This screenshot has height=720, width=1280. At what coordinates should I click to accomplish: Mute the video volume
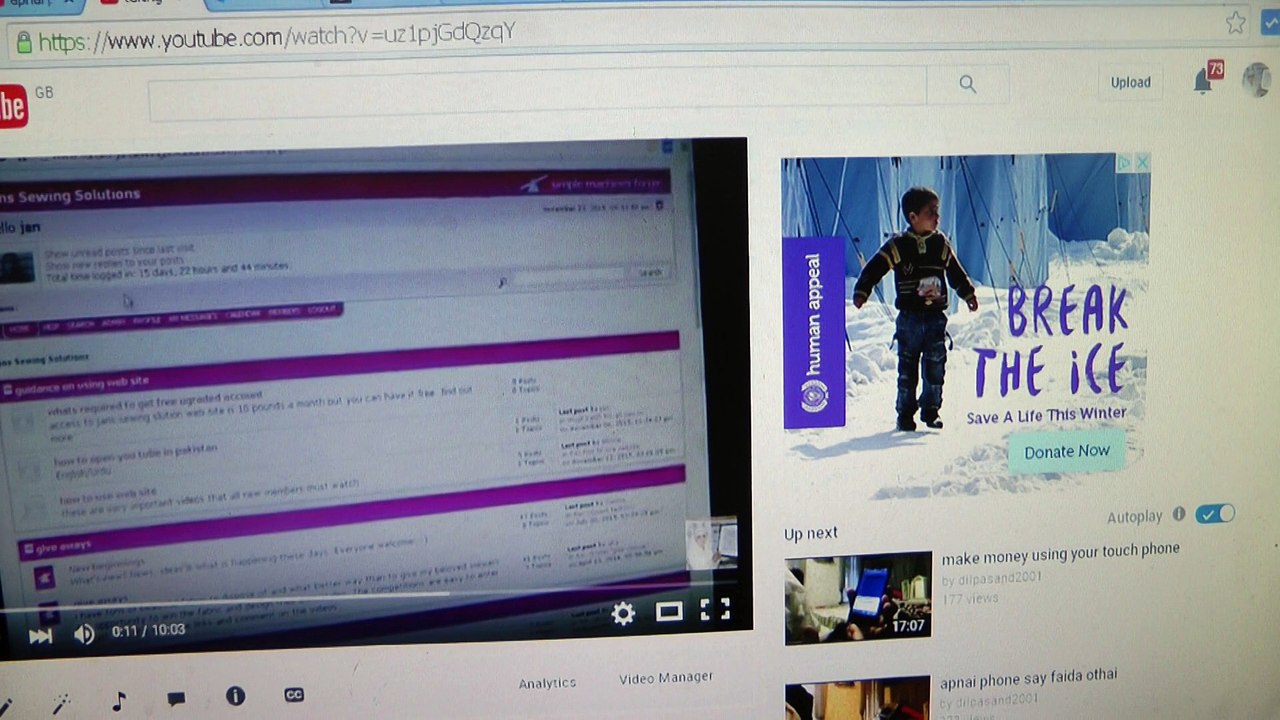click(x=84, y=634)
